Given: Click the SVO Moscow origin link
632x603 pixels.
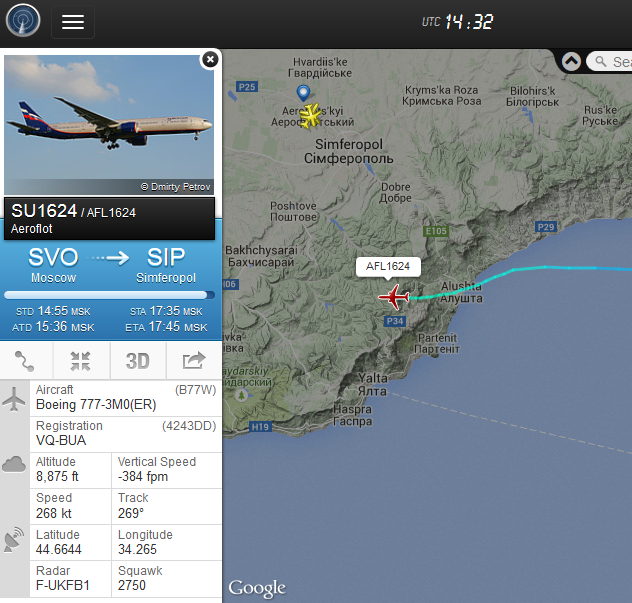Looking at the screenshot, I should click(x=53, y=264).
